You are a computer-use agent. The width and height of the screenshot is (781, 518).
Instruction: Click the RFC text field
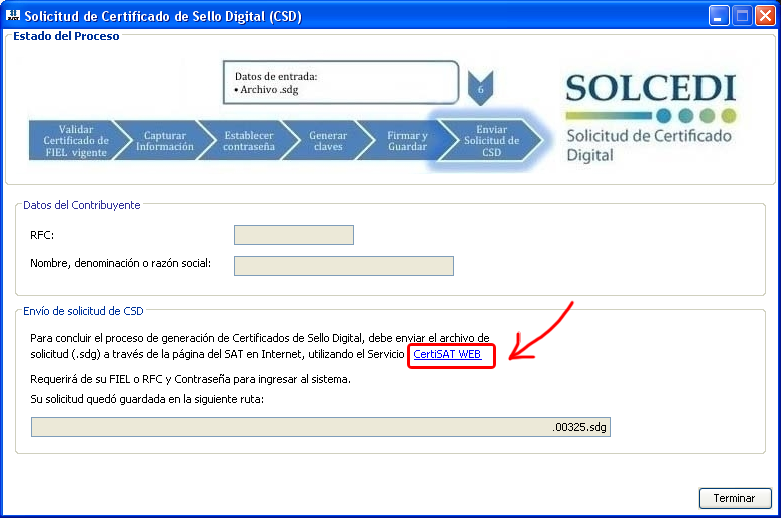293,235
